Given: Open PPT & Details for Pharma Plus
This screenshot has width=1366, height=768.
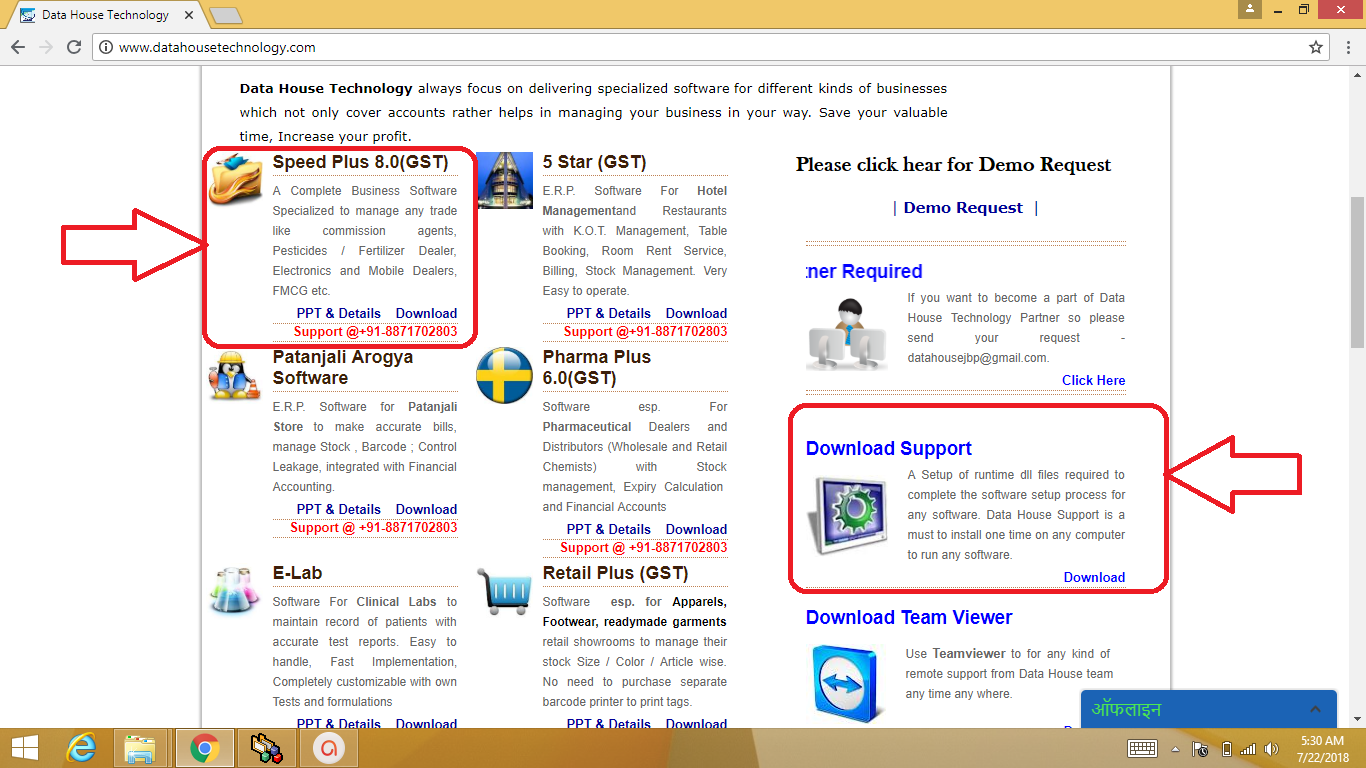Looking at the screenshot, I should tap(609, 529).
